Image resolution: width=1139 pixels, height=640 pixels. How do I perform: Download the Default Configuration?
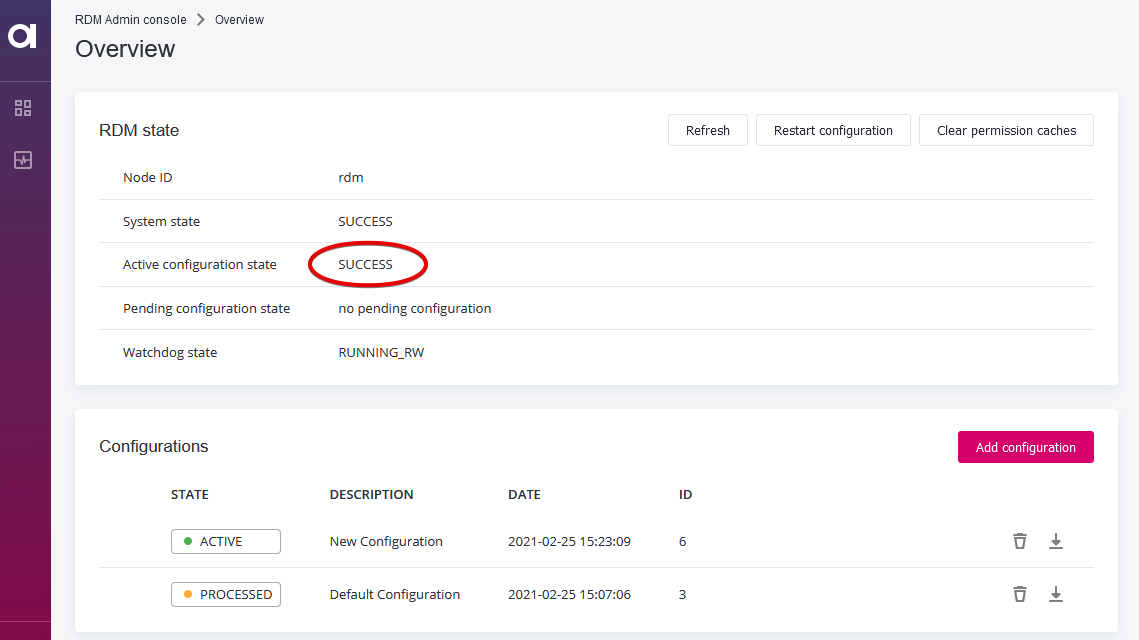tap(1055, 594)
